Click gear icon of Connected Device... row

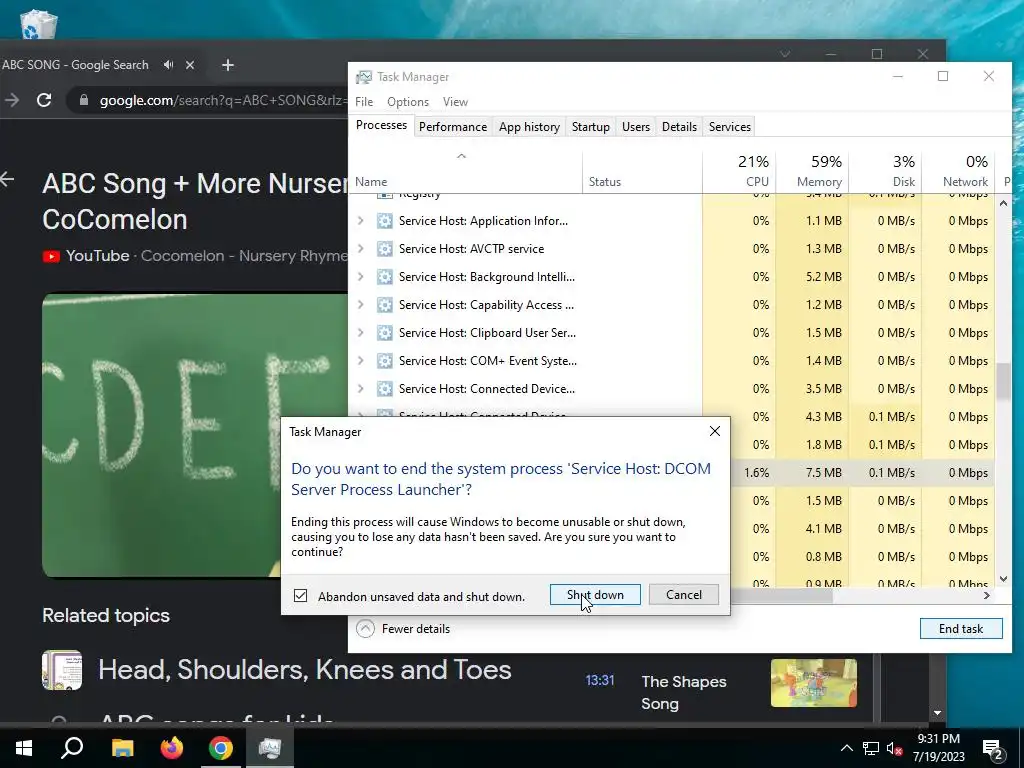coord(385,389)
